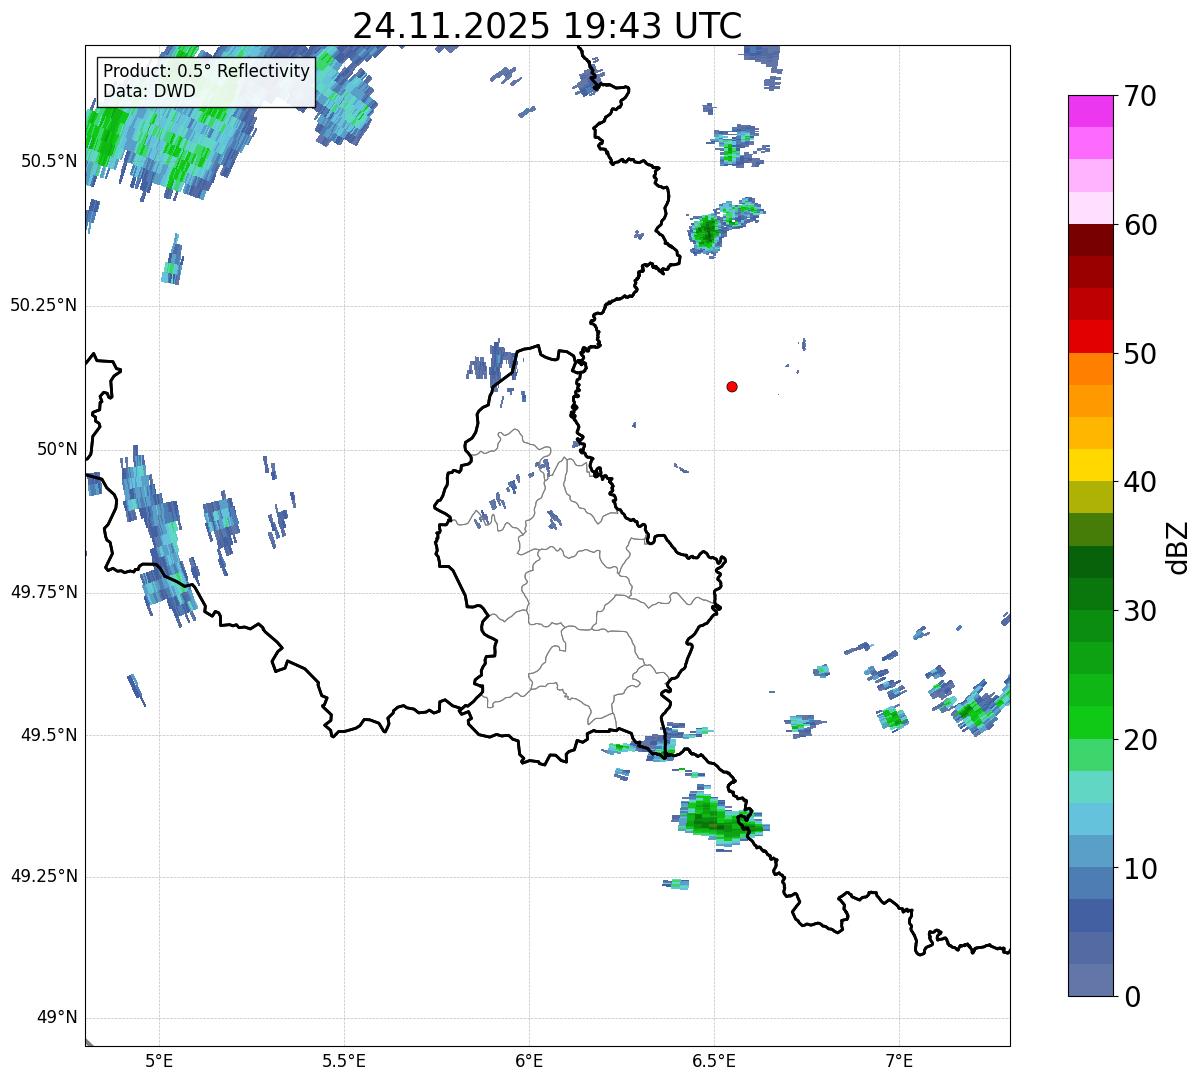The width and height of the screenshot is (1202, 1081).
Task: Click the 7°E longitude label
Action: click(x=899, y=1060)
